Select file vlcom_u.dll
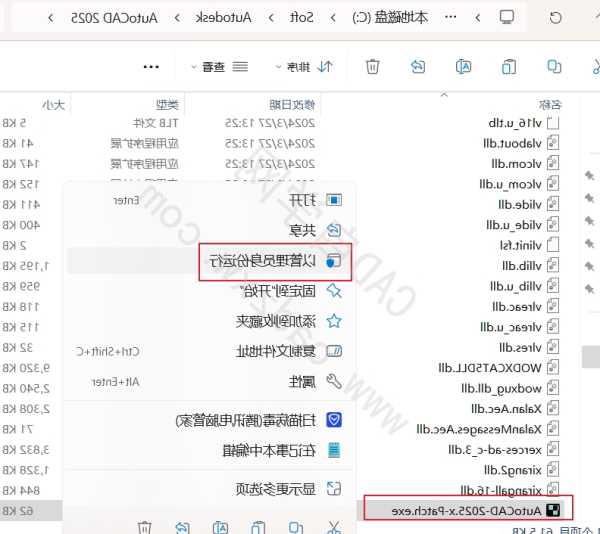 (x=510, y=184)
